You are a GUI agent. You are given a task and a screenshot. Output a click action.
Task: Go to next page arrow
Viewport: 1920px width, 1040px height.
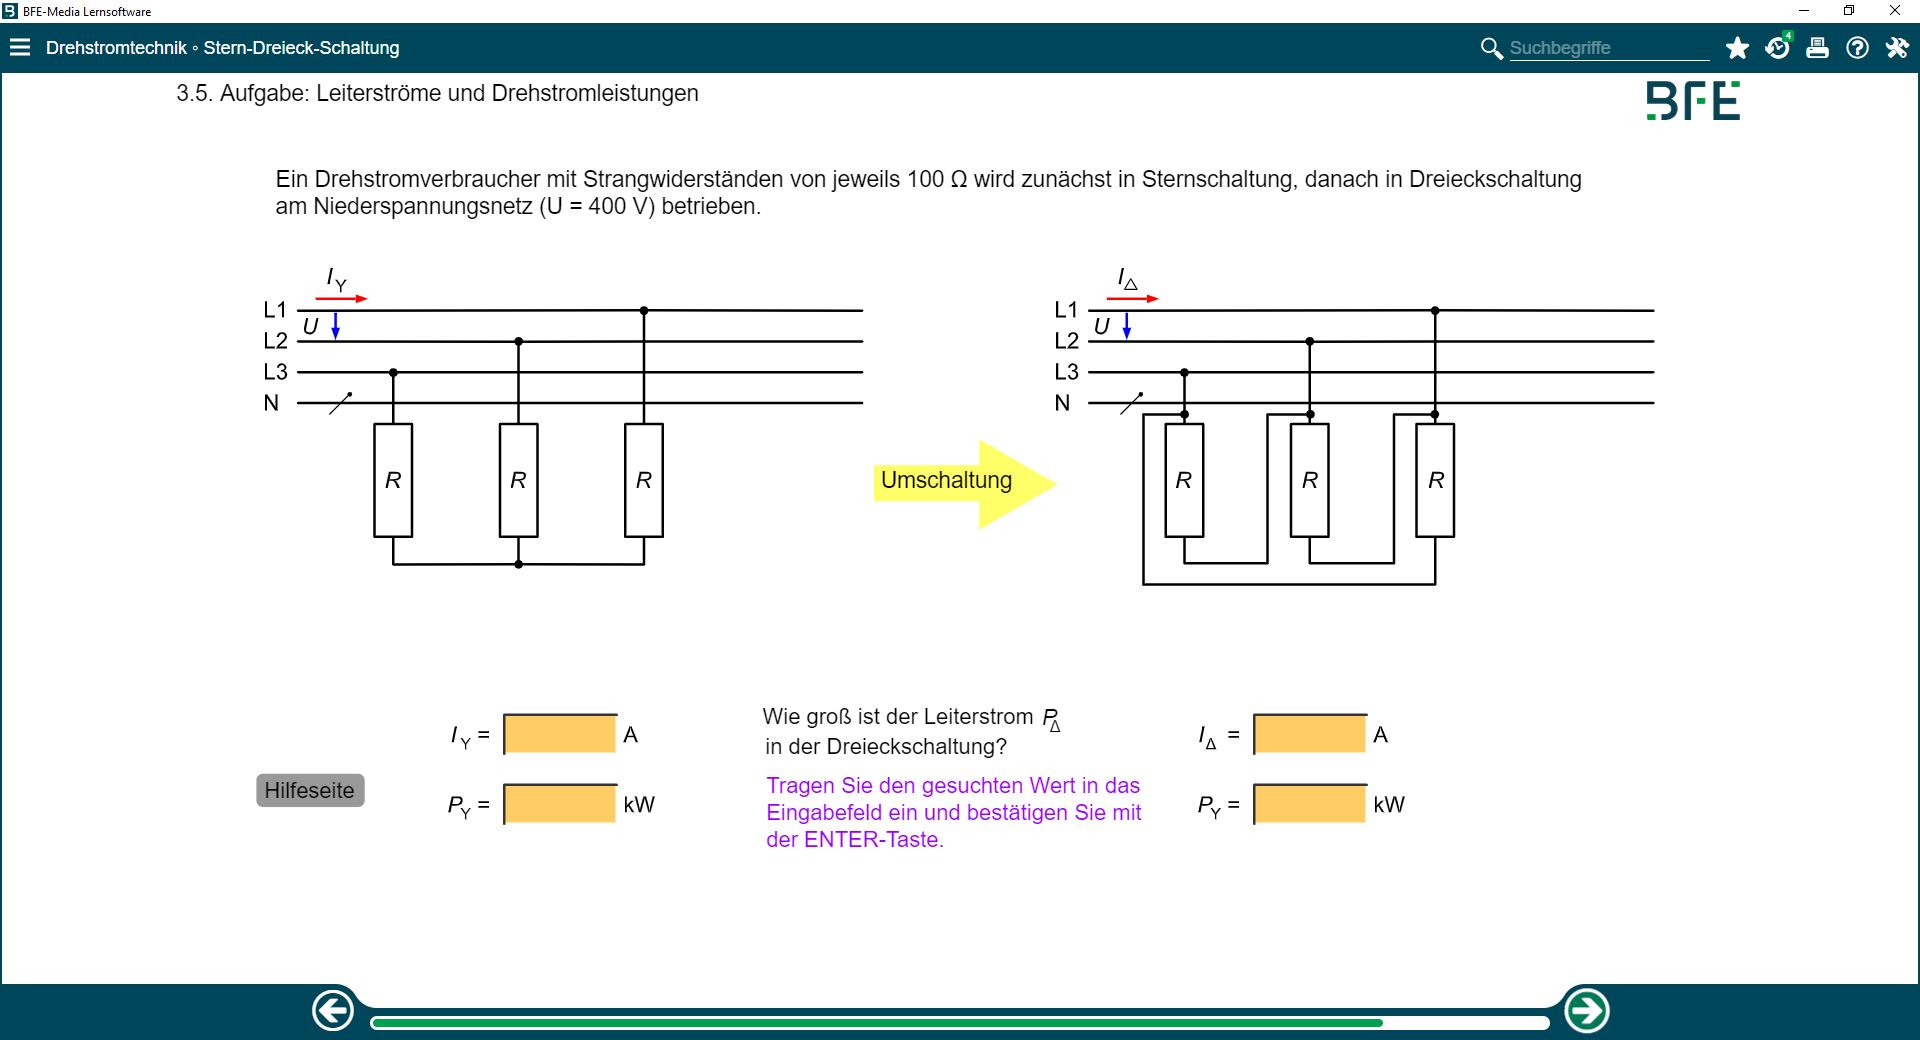(x=1586, y=1010)
